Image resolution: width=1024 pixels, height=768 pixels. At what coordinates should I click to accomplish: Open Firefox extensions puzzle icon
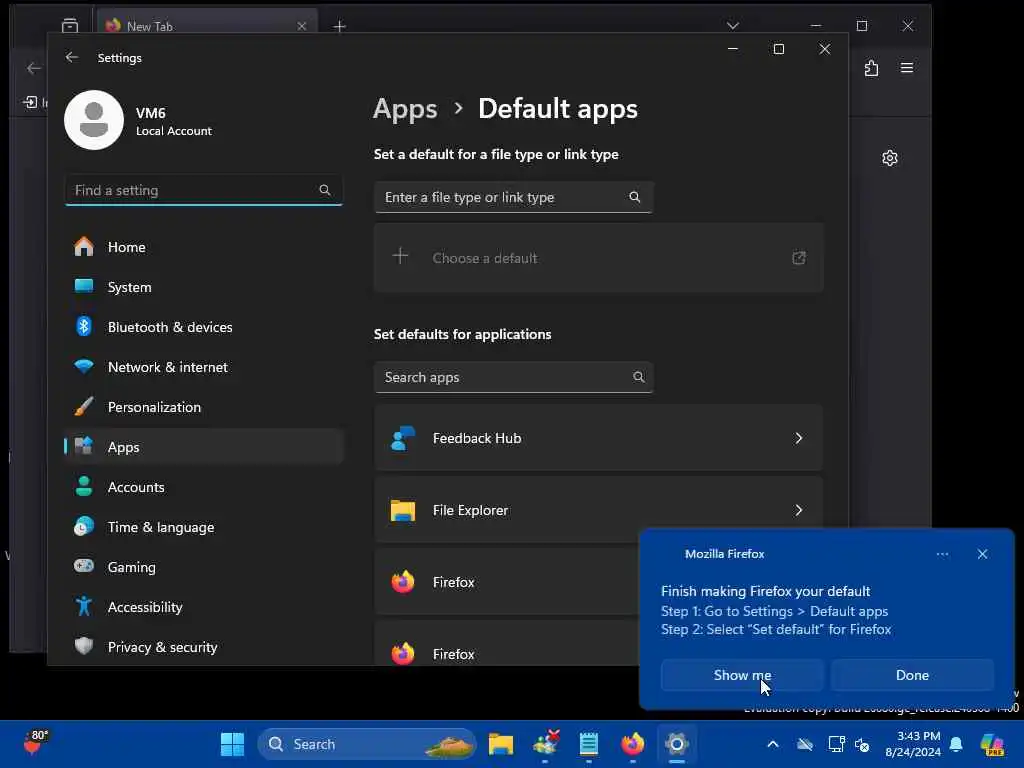tap(871, 68)
